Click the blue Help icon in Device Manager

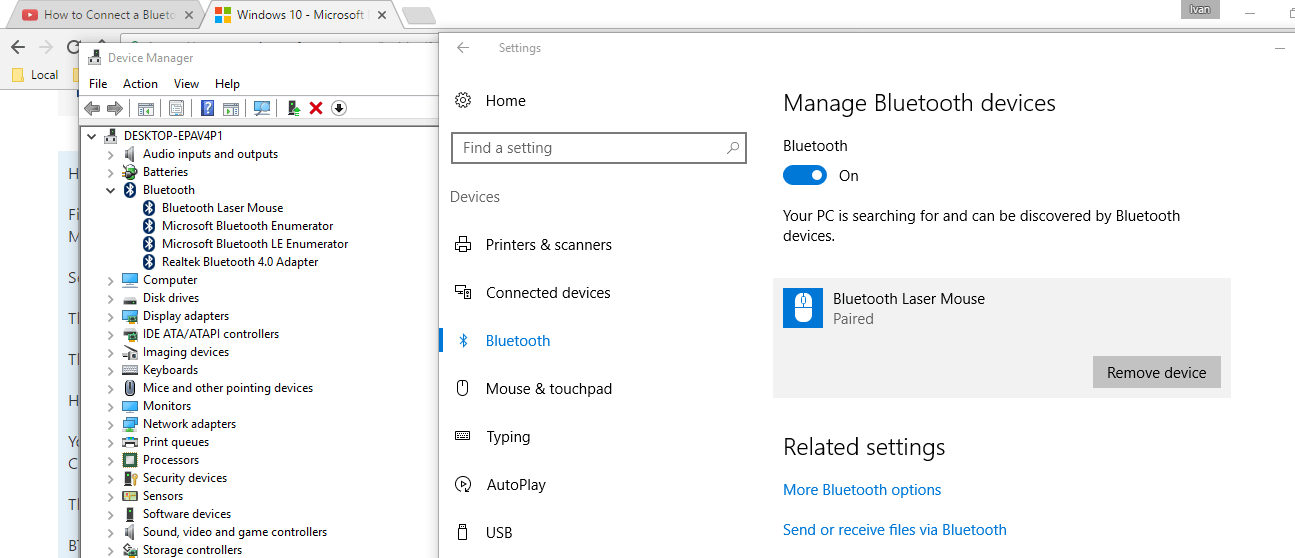[x=208, y=108]
